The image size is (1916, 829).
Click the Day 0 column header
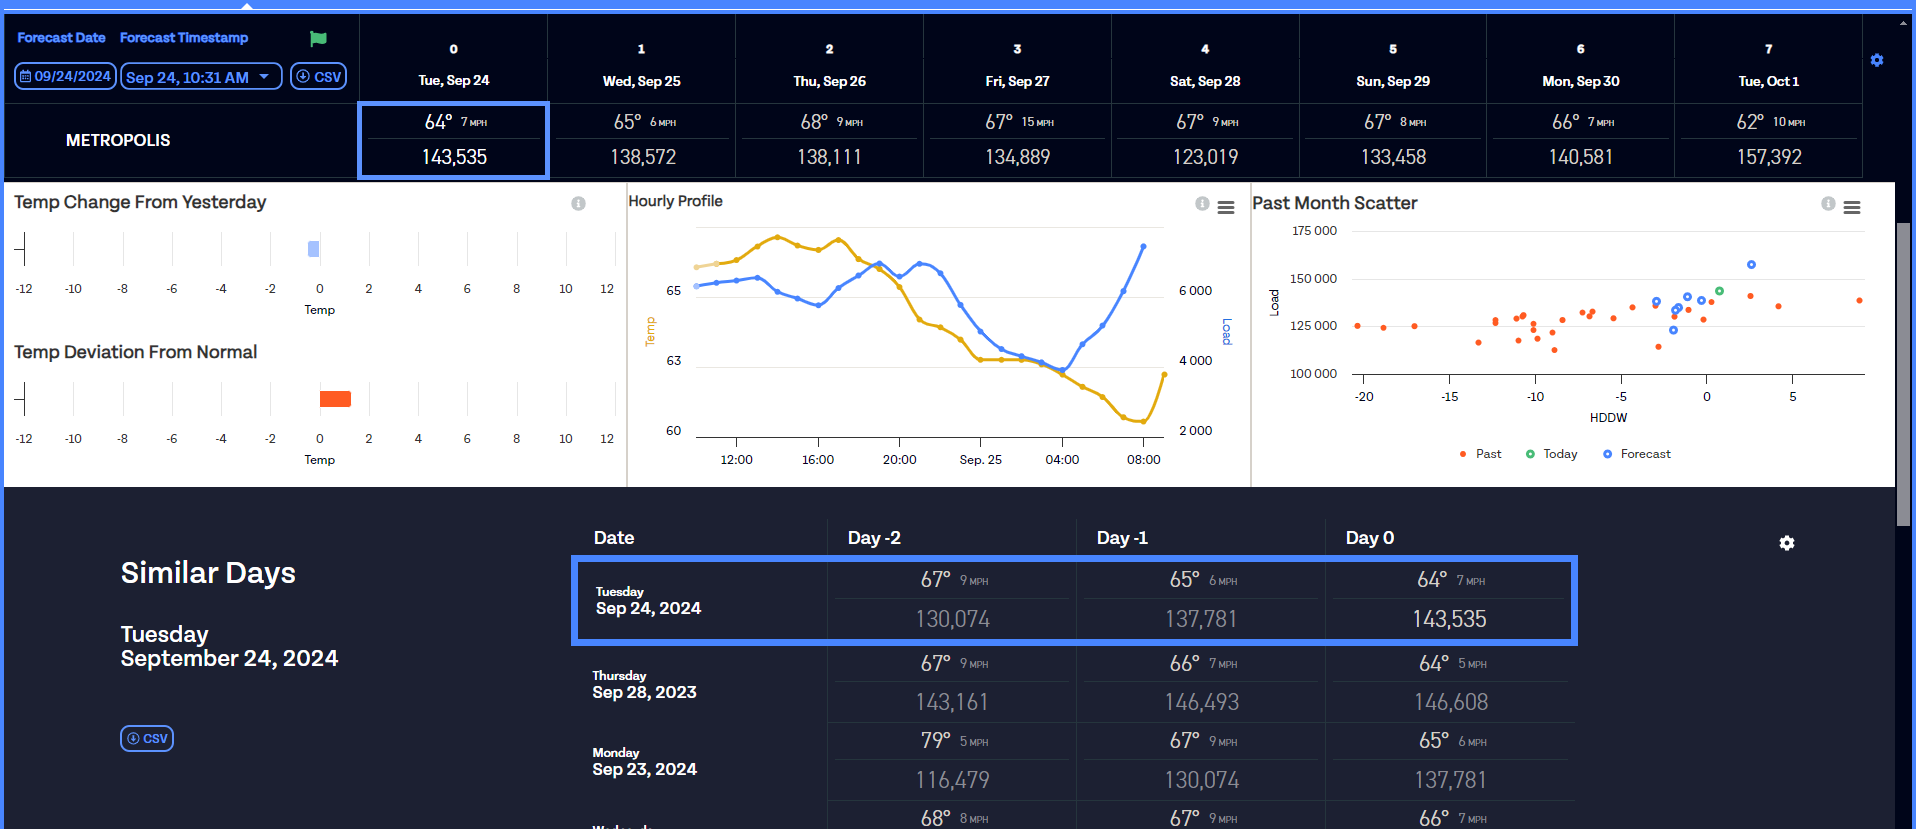1370,538
